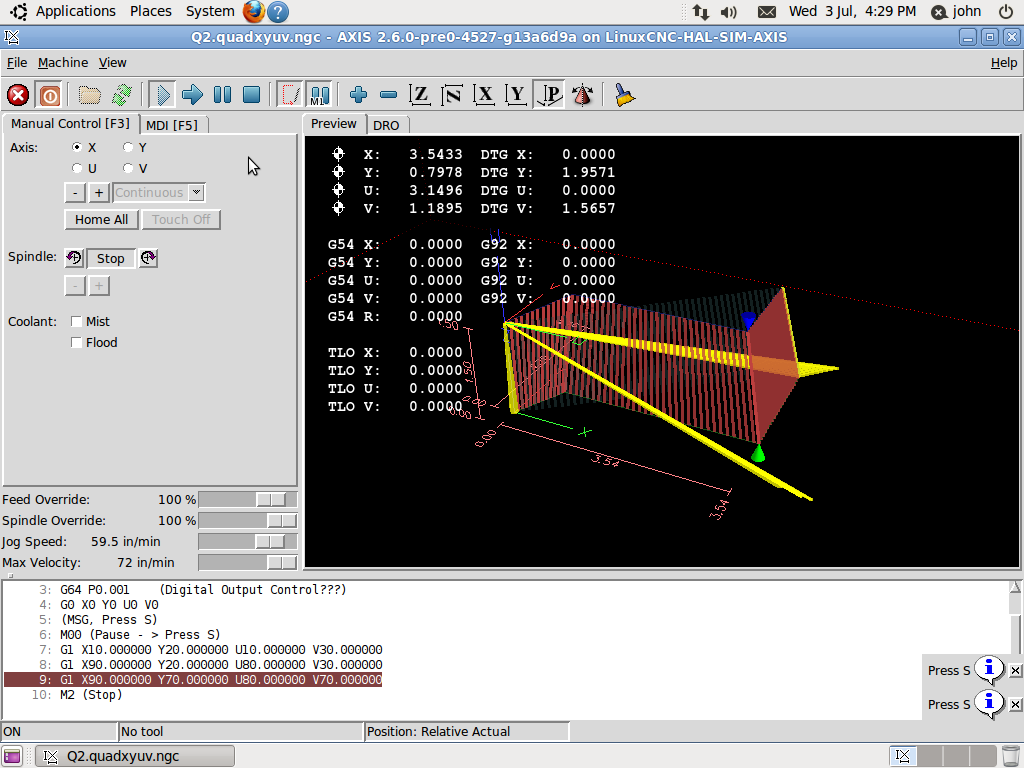This screenshot has width=1024, height=768.
Task: Open the help icon in top panel
Action: [278, 12]
